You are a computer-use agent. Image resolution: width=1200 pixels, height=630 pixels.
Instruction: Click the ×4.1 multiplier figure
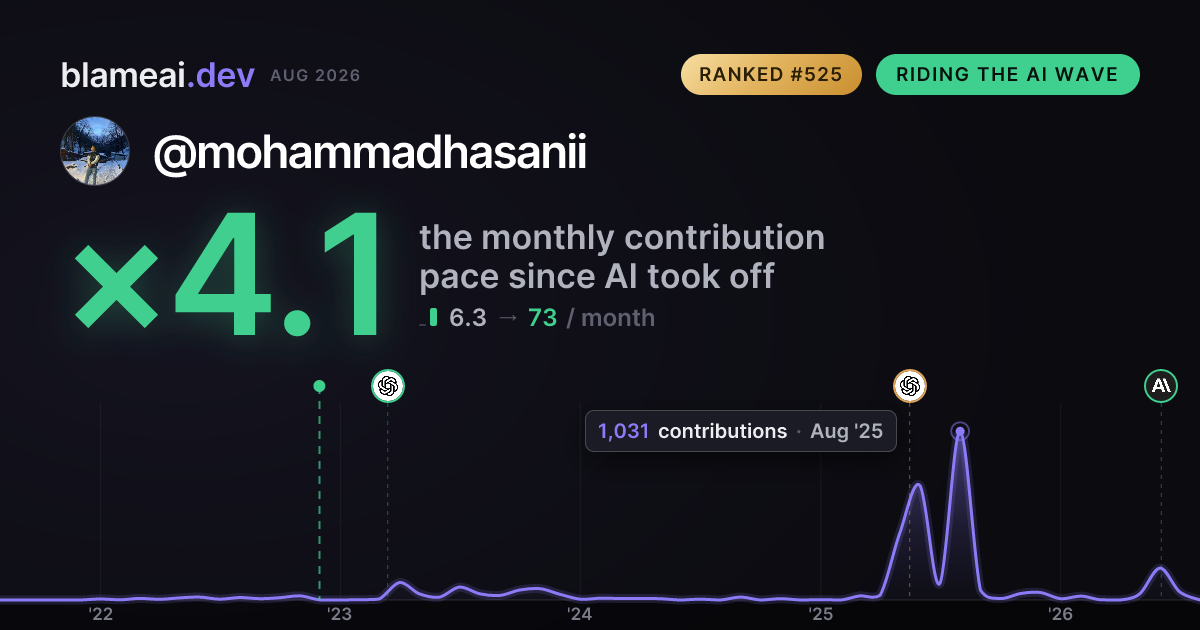[x=228, y=275]
